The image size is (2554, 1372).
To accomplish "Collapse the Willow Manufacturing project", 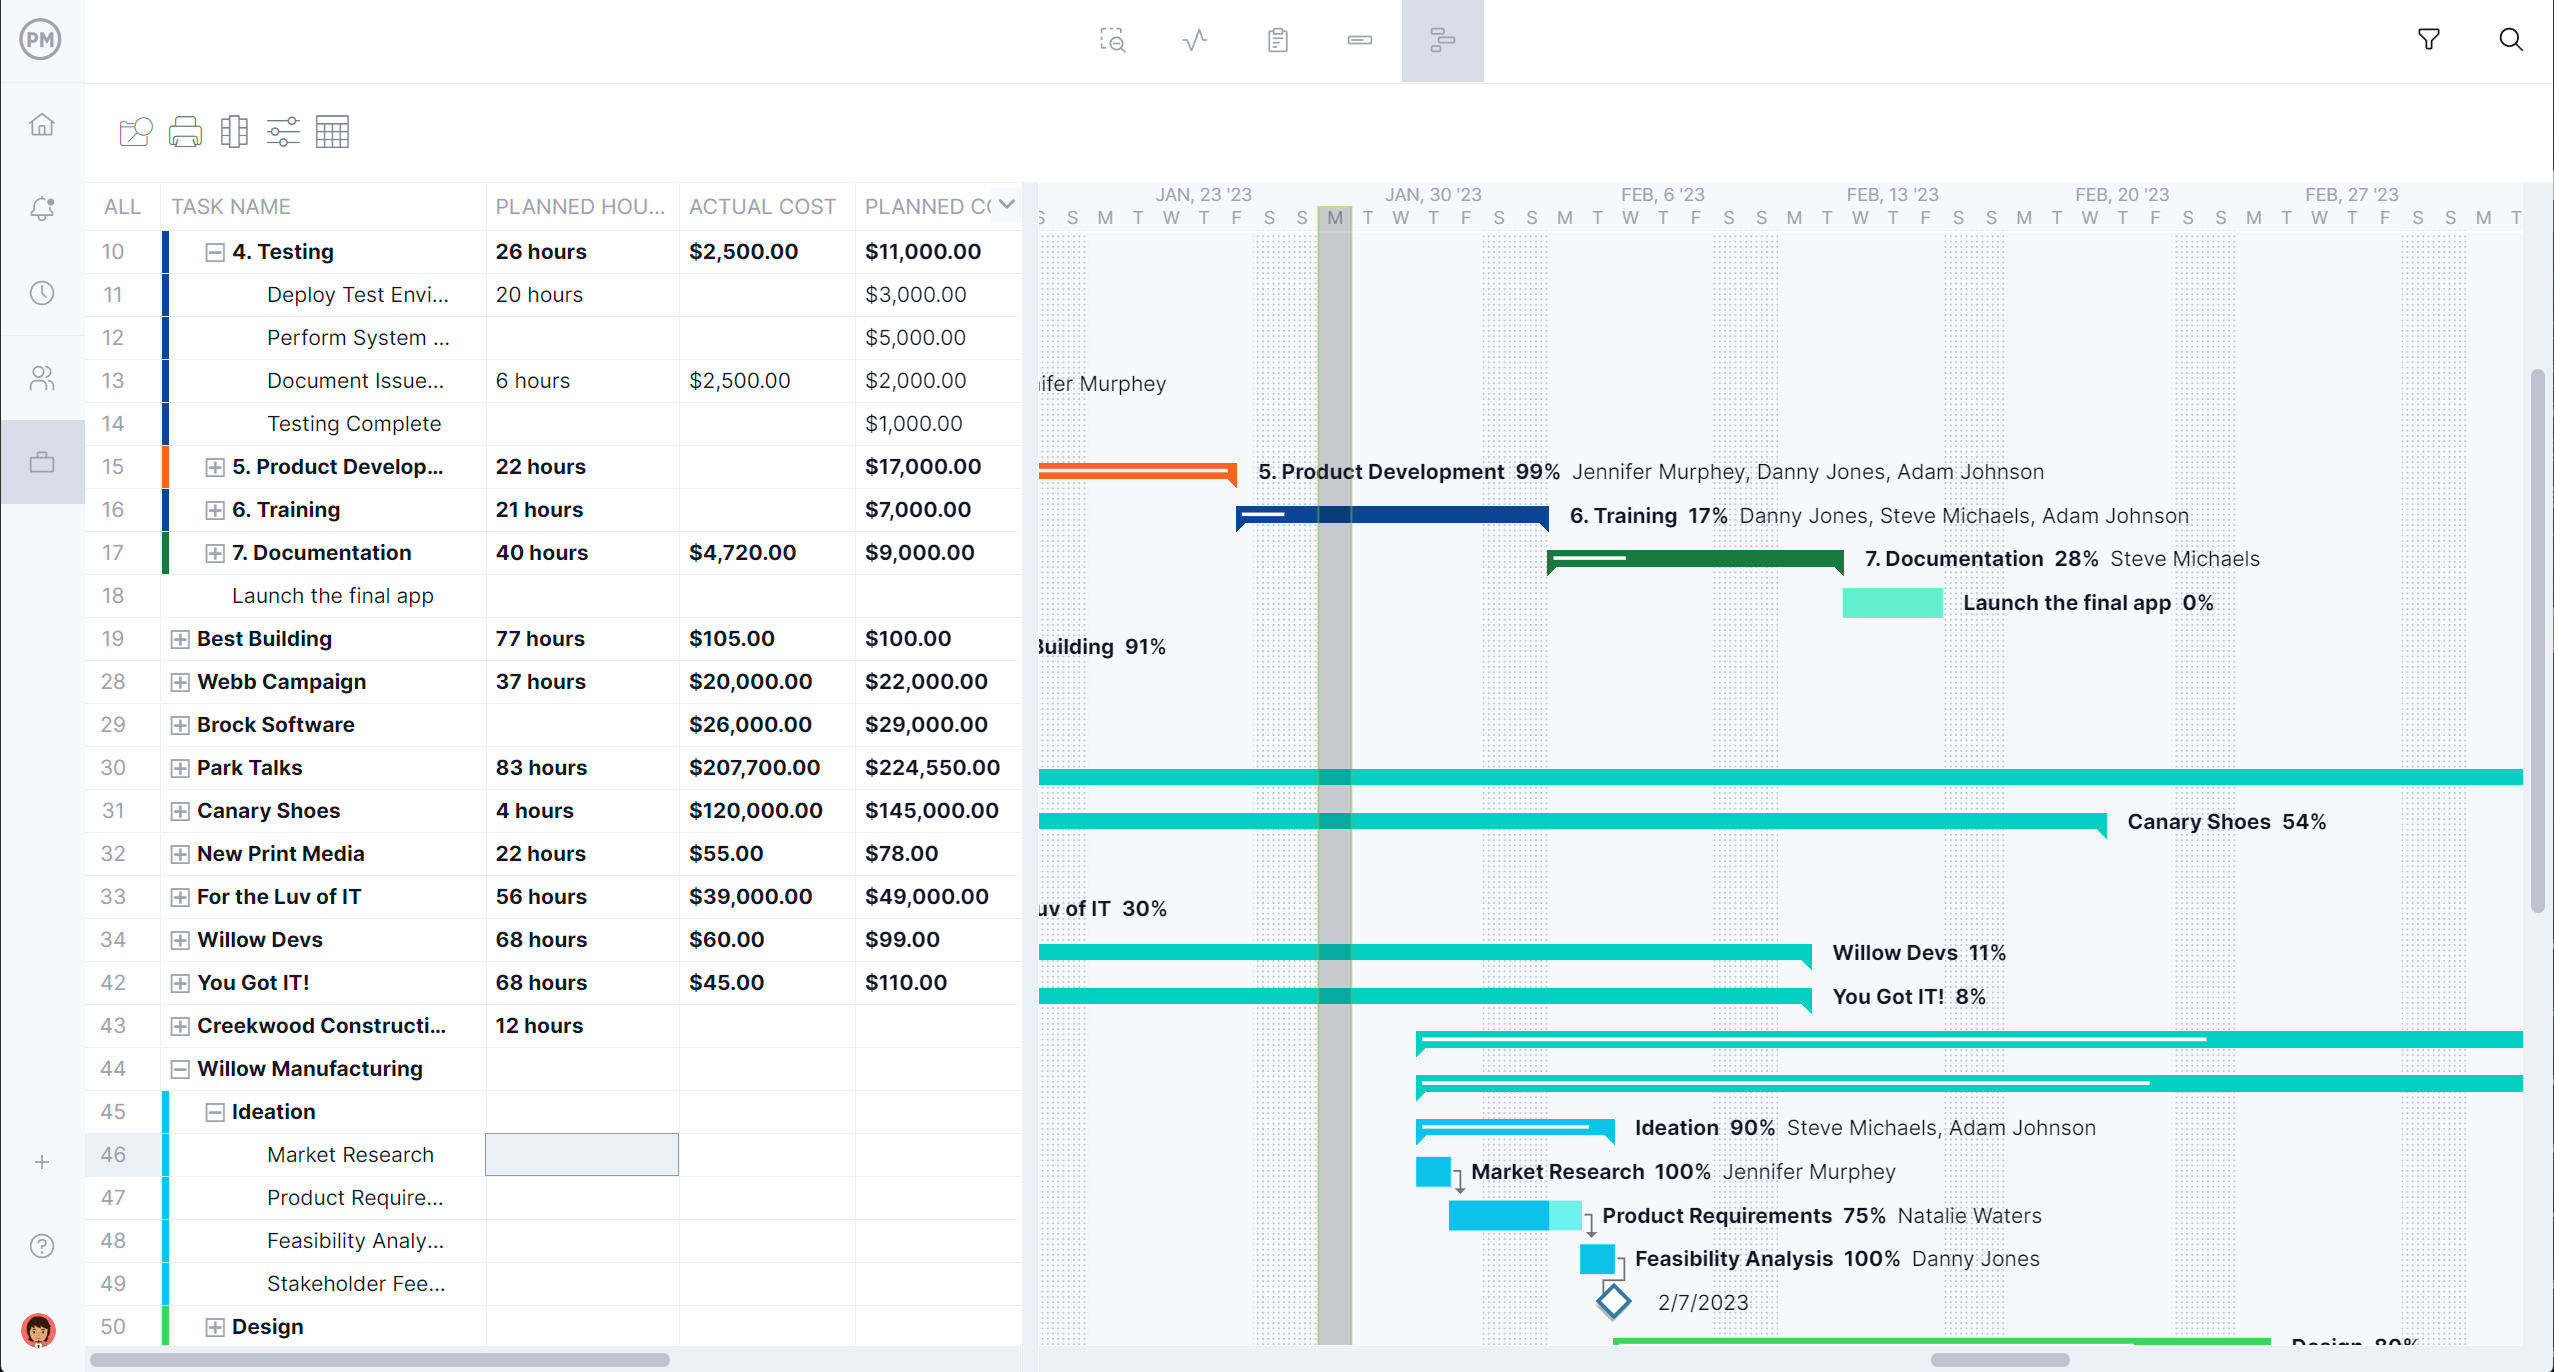I will pyautogui.click(x=180, y=1069).
